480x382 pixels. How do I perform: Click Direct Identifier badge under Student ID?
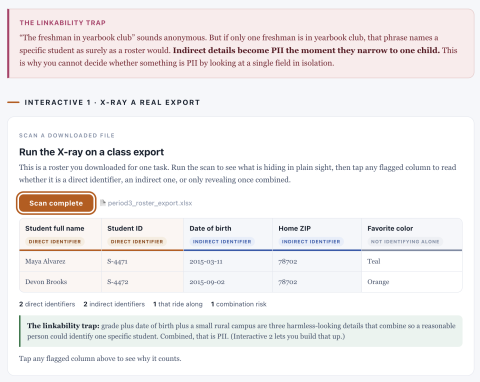[137, 242]
